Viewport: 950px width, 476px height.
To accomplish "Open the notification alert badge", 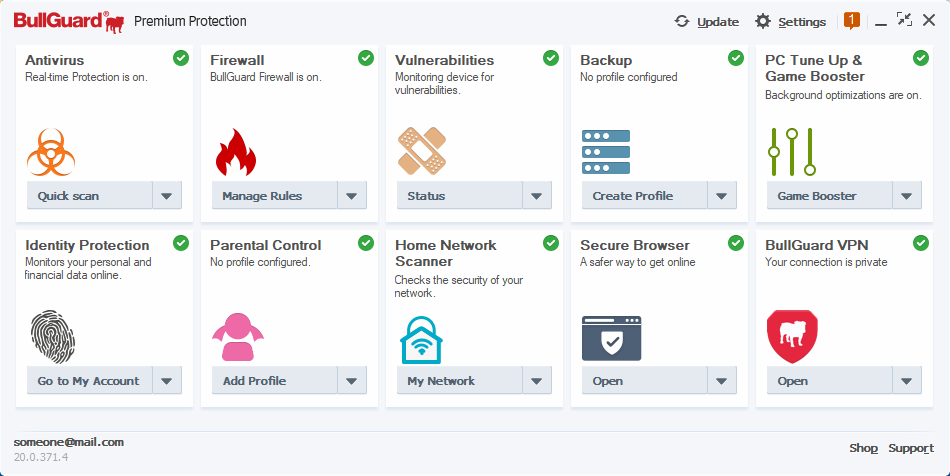I will 852,20.
